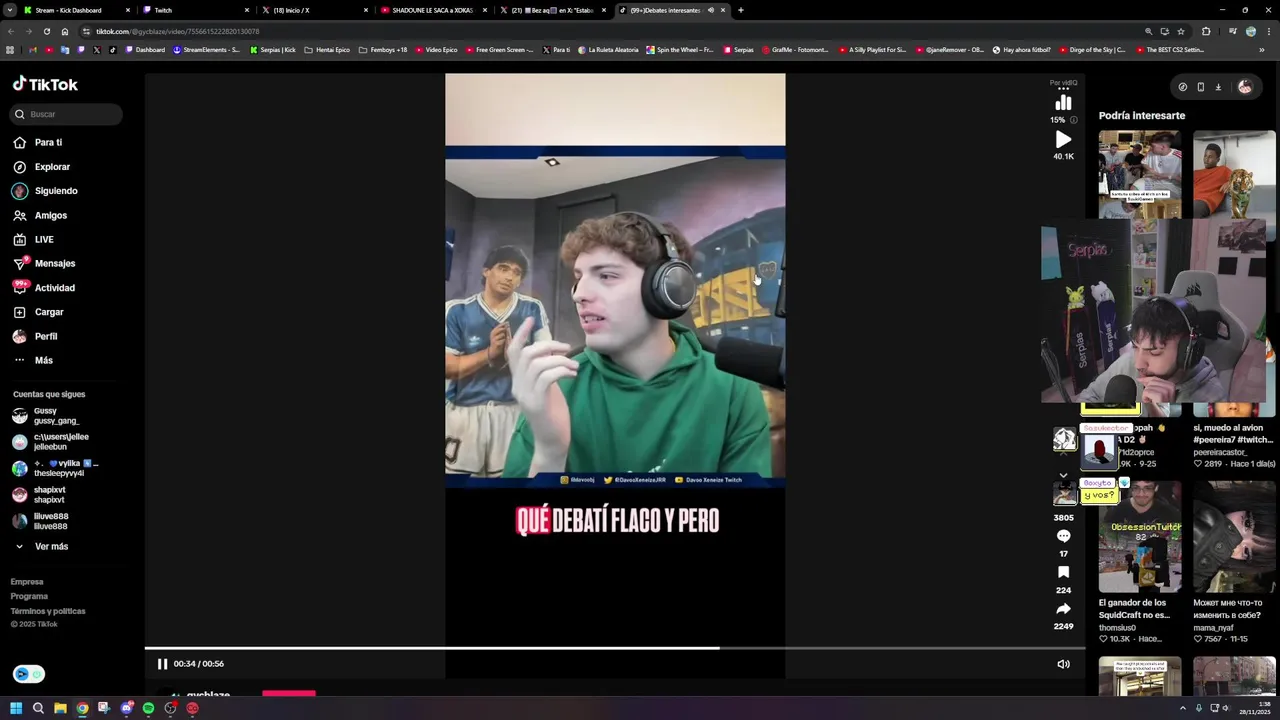The height and width of the screenshot is (720, 1280).
Task: Mute the video with the speaker icon
Action: [1063, 664]
